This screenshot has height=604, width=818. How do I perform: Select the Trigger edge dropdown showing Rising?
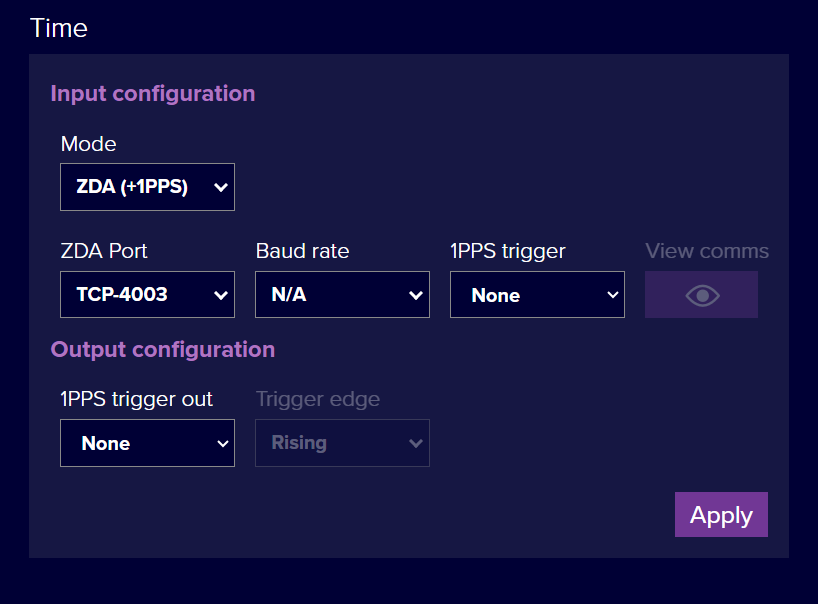(x=342, y=443)
